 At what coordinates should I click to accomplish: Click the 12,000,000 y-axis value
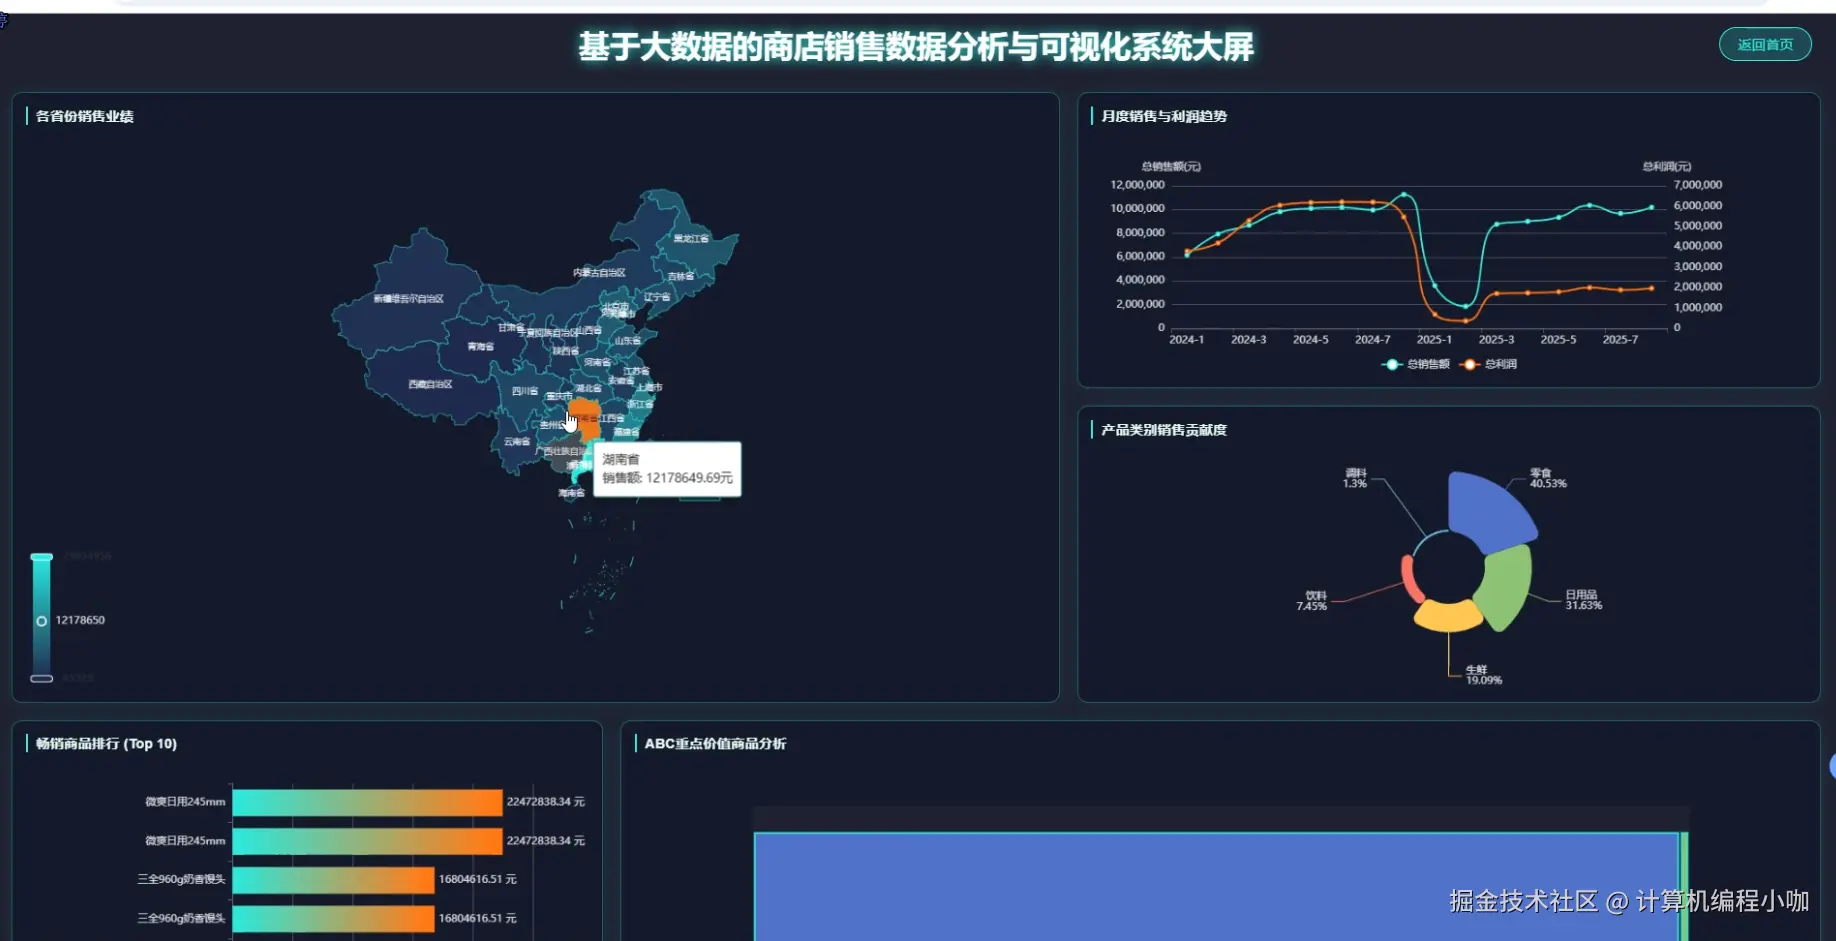point(1137,185)
